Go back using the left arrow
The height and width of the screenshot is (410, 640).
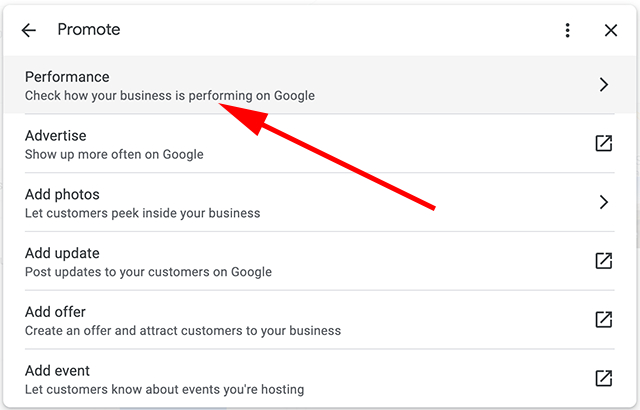28,30
